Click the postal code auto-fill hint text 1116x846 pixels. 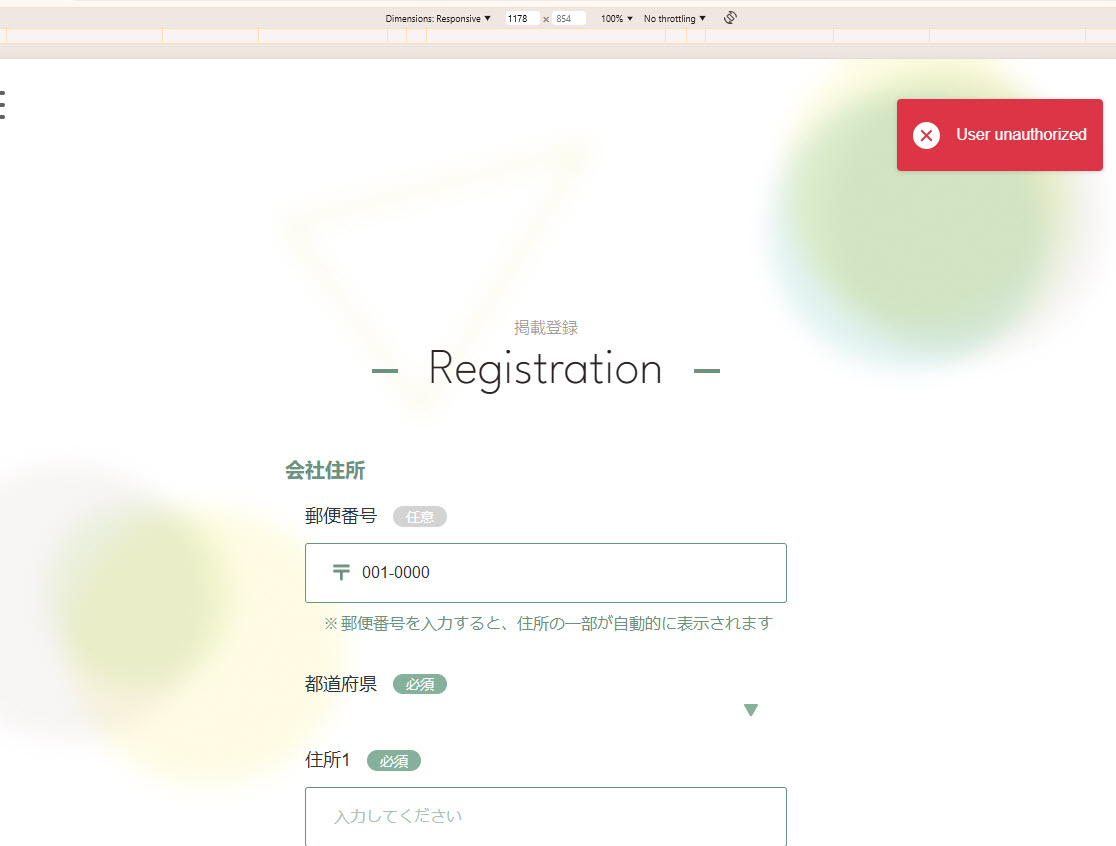pos(548,623)
